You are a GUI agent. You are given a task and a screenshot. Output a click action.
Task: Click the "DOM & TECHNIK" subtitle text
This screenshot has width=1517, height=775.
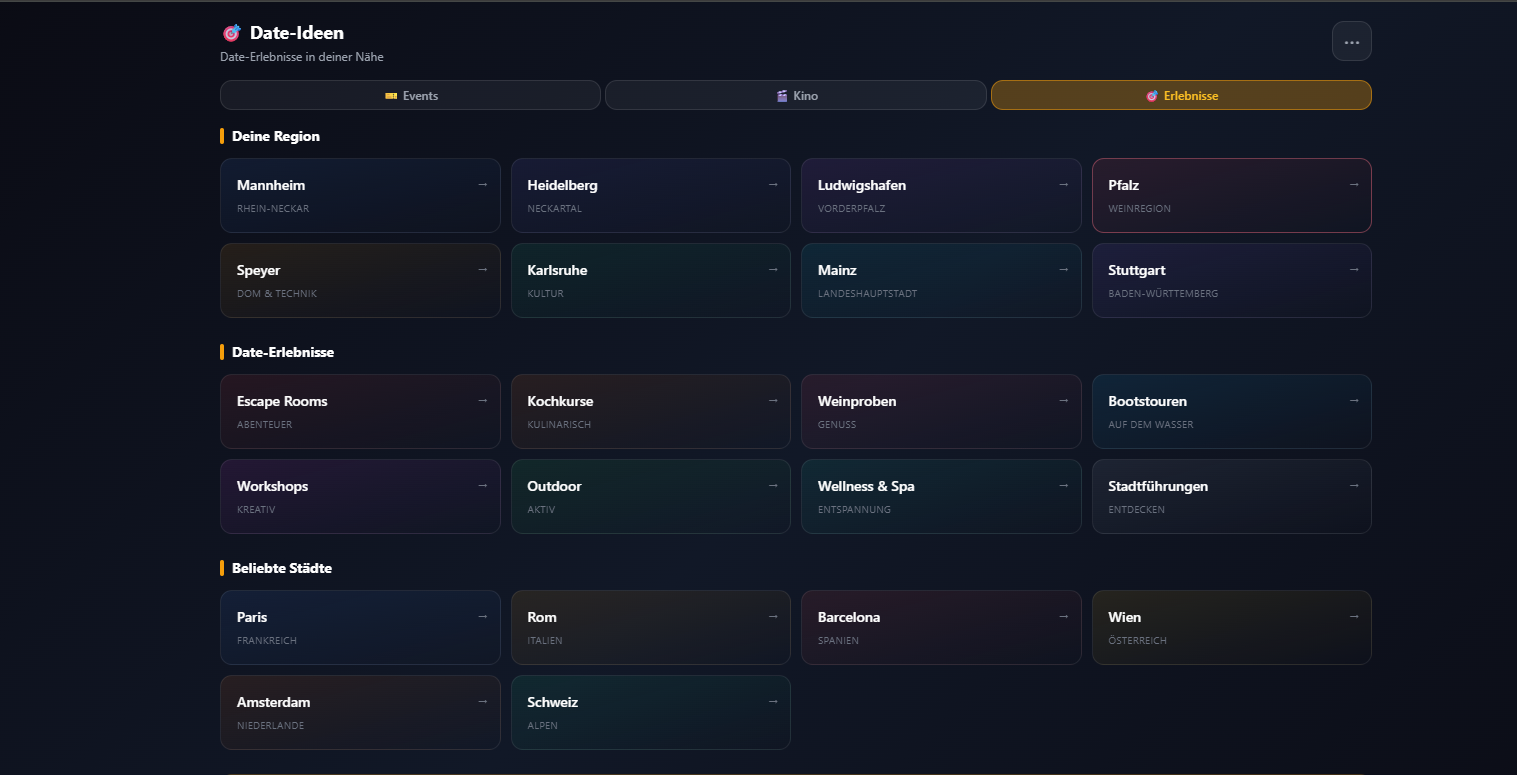[277, 294]
